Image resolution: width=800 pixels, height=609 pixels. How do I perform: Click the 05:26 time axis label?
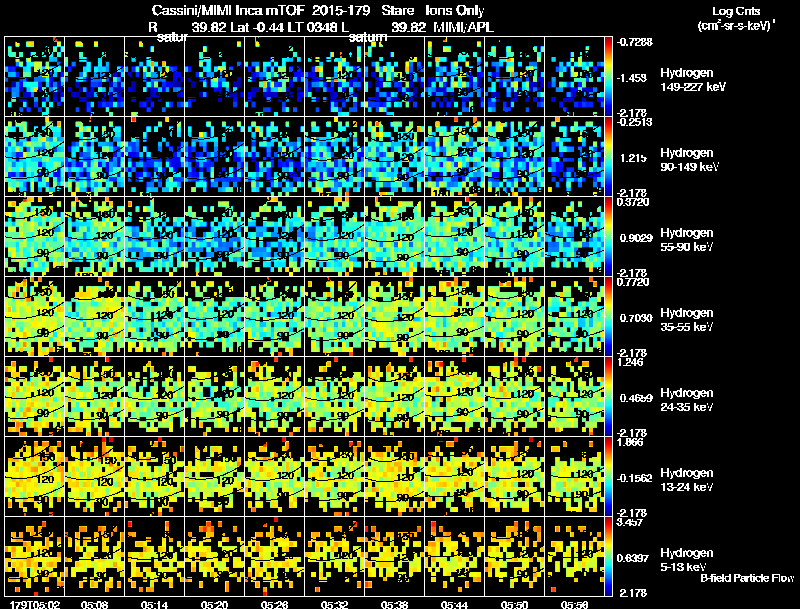[x=274, y=604]
